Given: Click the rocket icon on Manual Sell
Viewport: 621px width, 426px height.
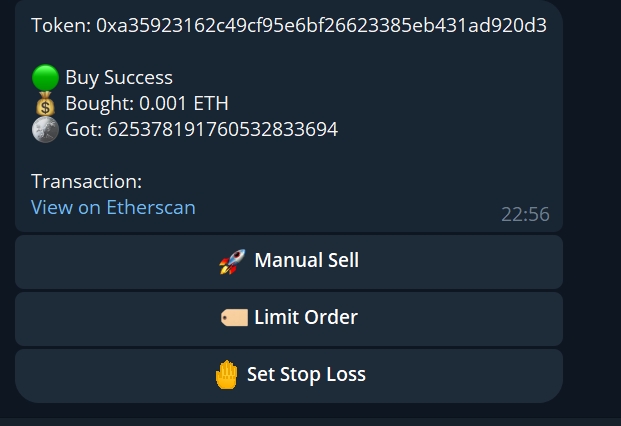Looking at the screenshot, I should [232, 261].
